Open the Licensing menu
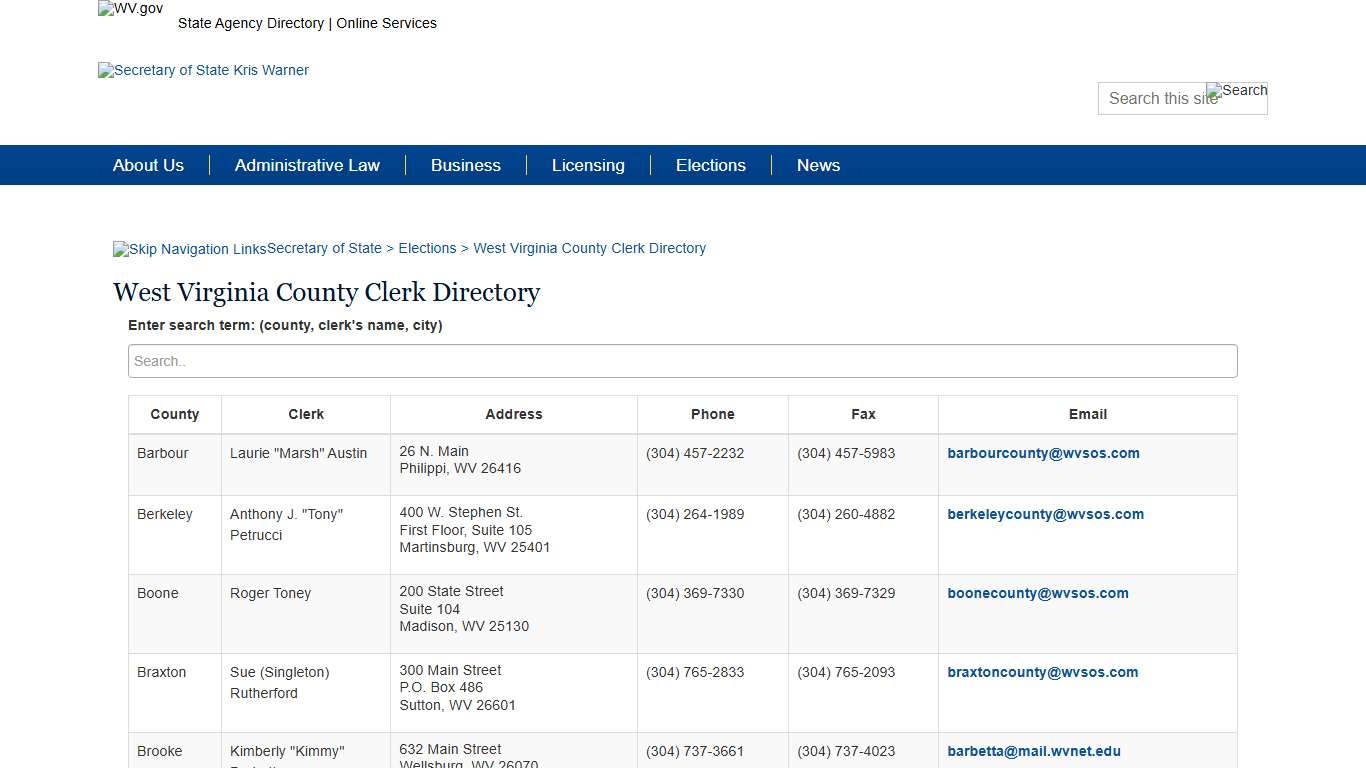Image resolution: width=1366 pixels, height=768 pixels. click(588, 165)
